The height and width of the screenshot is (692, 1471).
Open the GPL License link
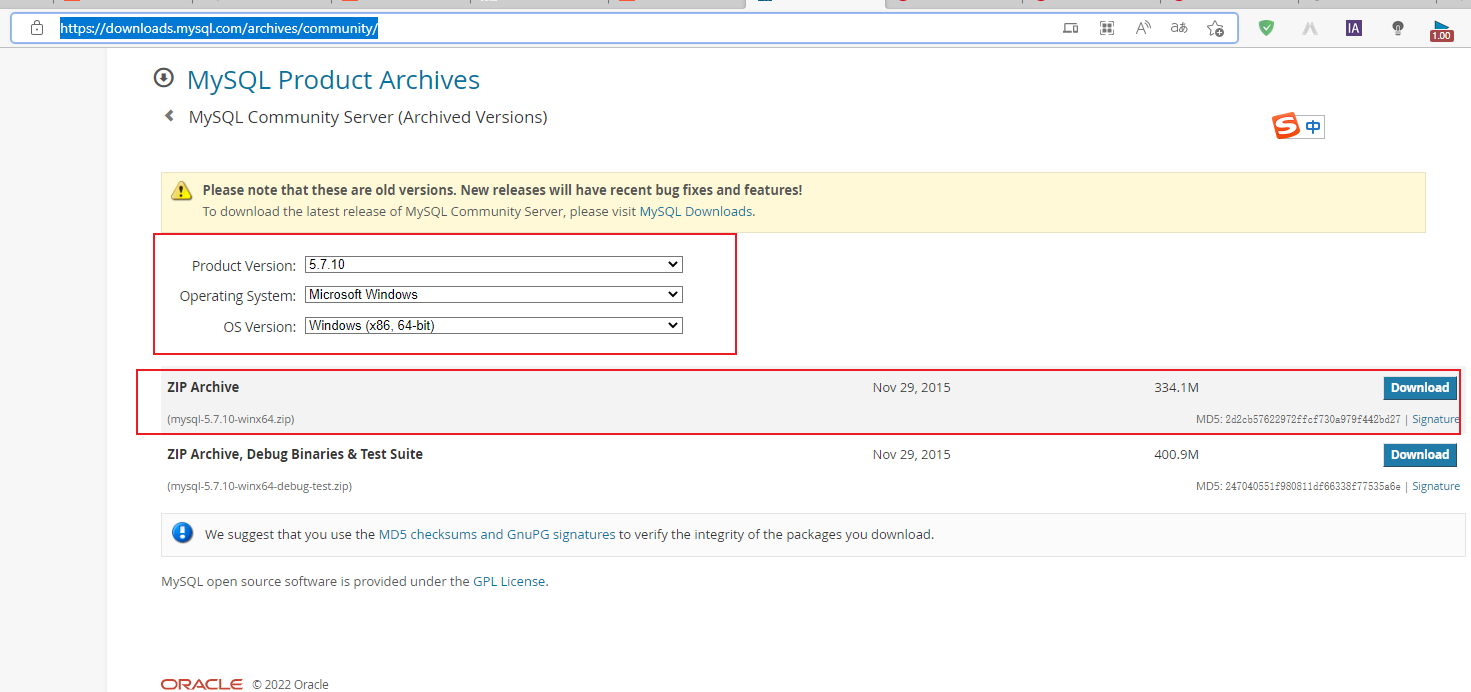click(x=509, y=581)
